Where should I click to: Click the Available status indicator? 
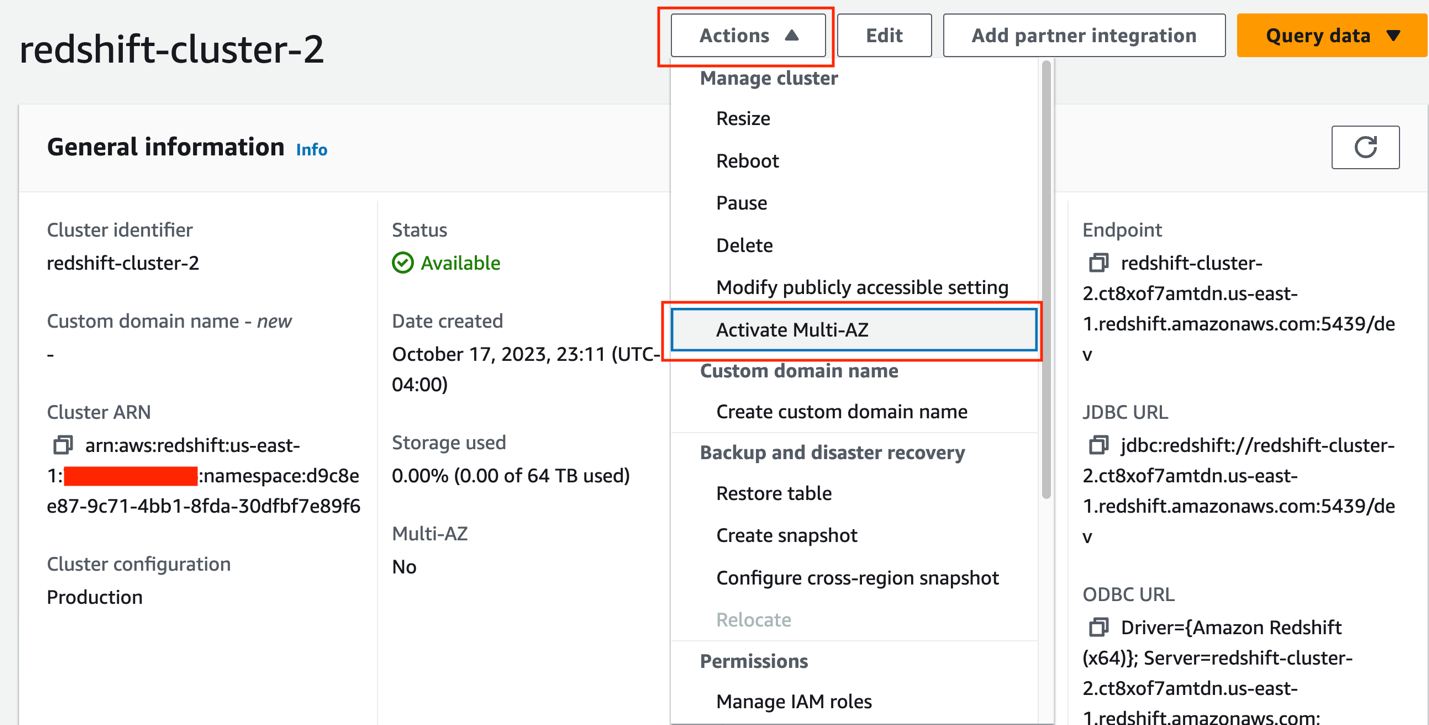(446, 263)
